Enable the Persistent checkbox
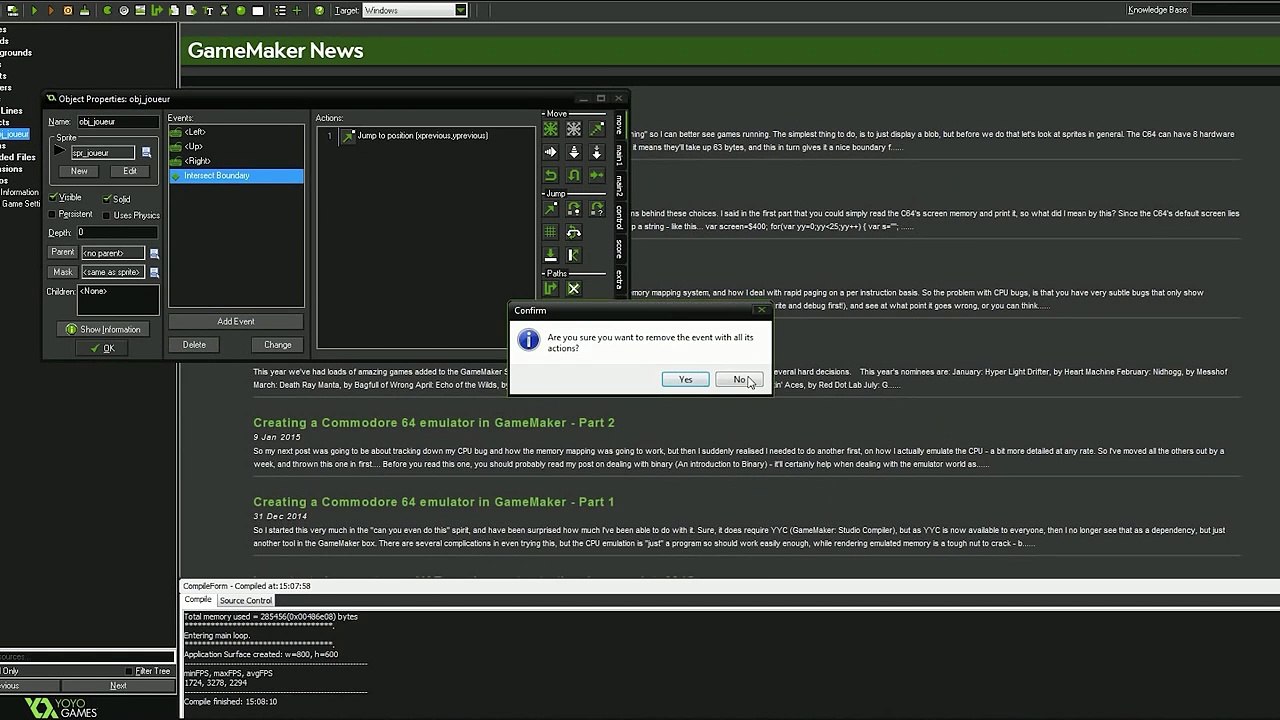 pos(54,214)
